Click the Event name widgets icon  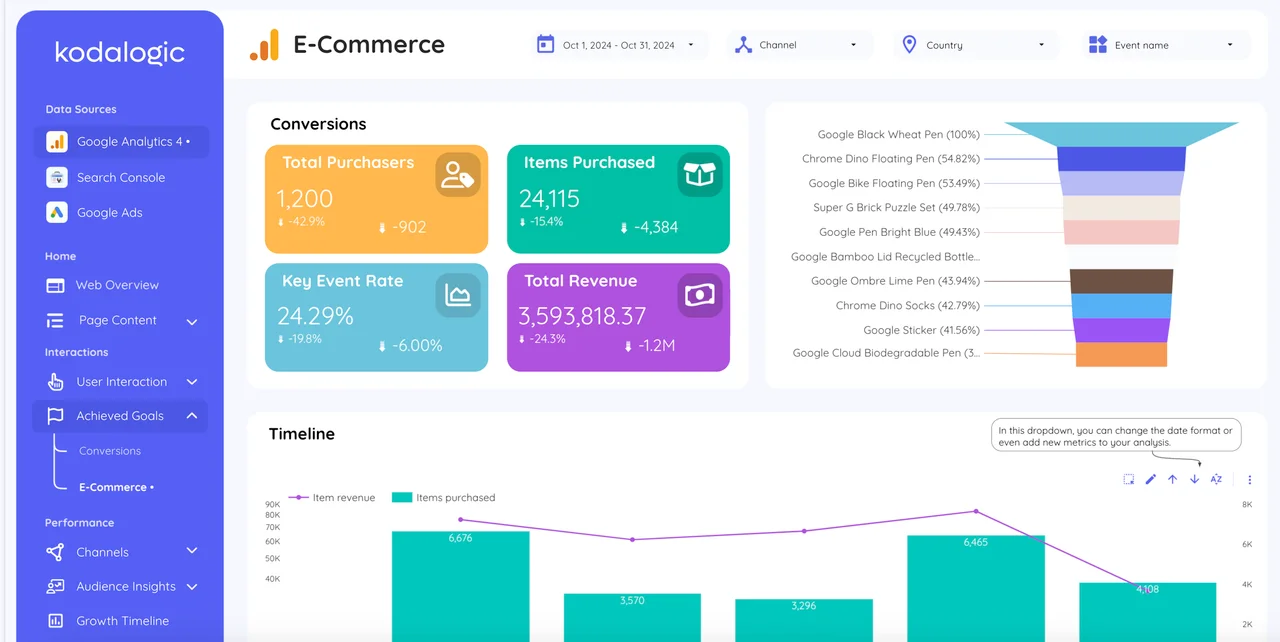coord(1098,44)
